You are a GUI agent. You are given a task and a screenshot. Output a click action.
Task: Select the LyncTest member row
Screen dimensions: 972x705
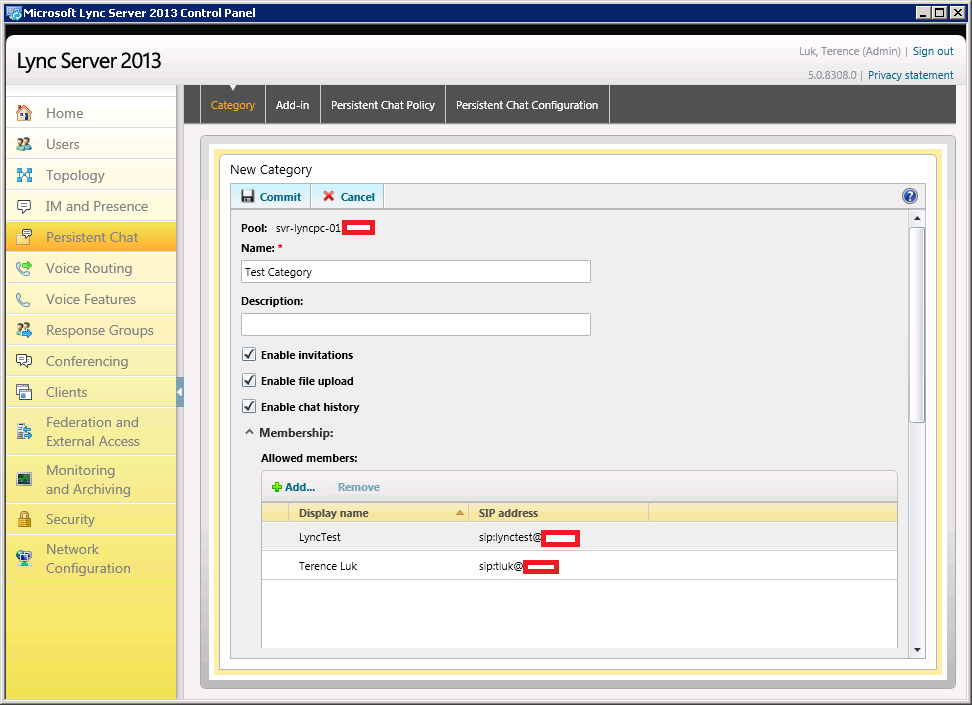click(x=579, y=537)
